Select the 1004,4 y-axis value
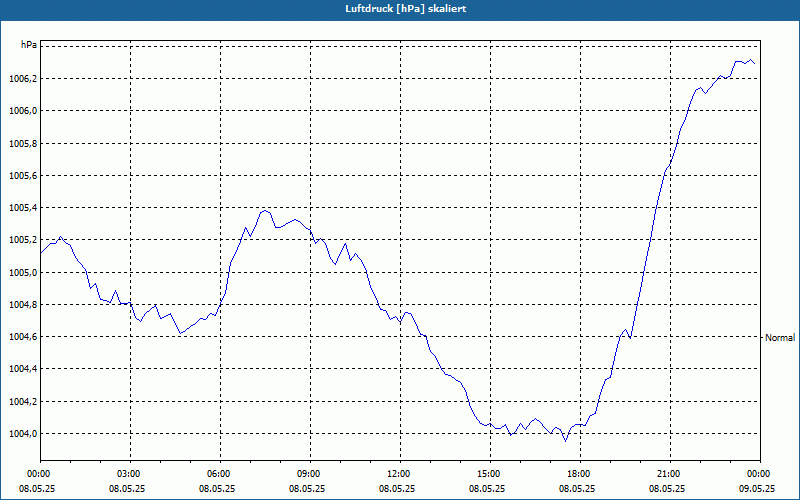This screenshot has height=500, width=800. 23,369
